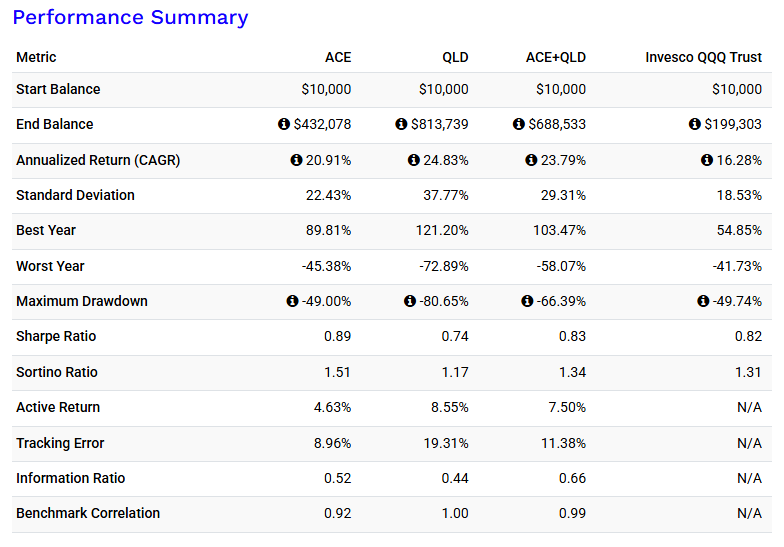The width and height of the screenshot is (784, 547).
Task: Click the Maximum Drawdown row label
Action: pos(82,301)
